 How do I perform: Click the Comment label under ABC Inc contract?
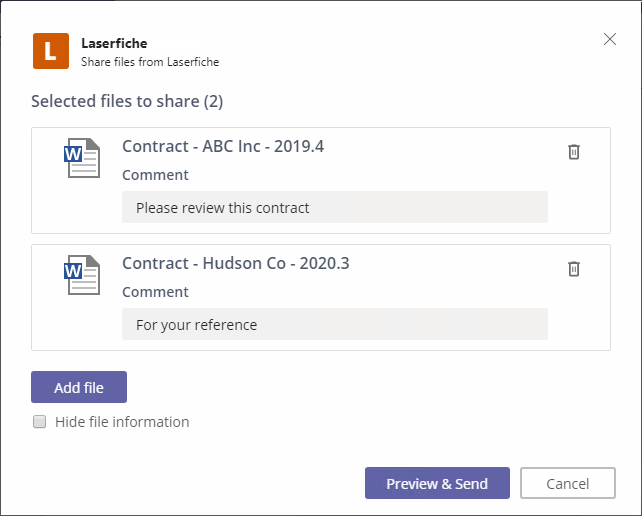(x=156, y=175)
